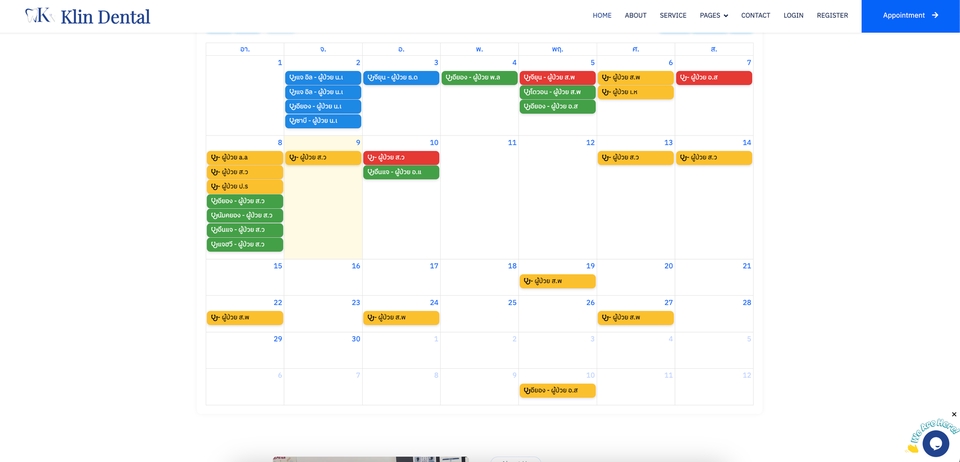Screen dimensions: 960x462
Task: Click the Klin Dental logo
Action: pyautogui.click(x=88, y=16)
